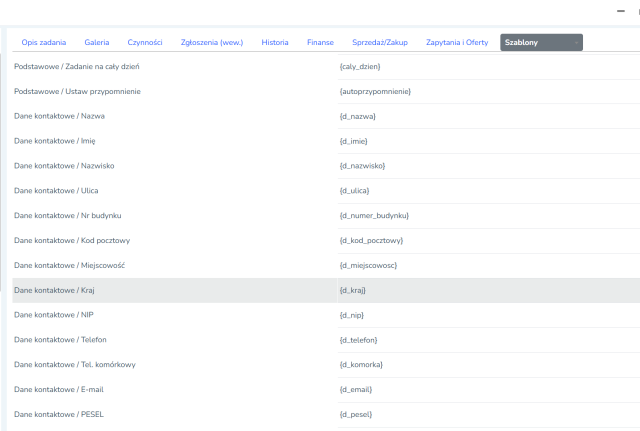Select Dane kontaktowe / Telefon row
The image size is (640, 431).
pos(326,340)
